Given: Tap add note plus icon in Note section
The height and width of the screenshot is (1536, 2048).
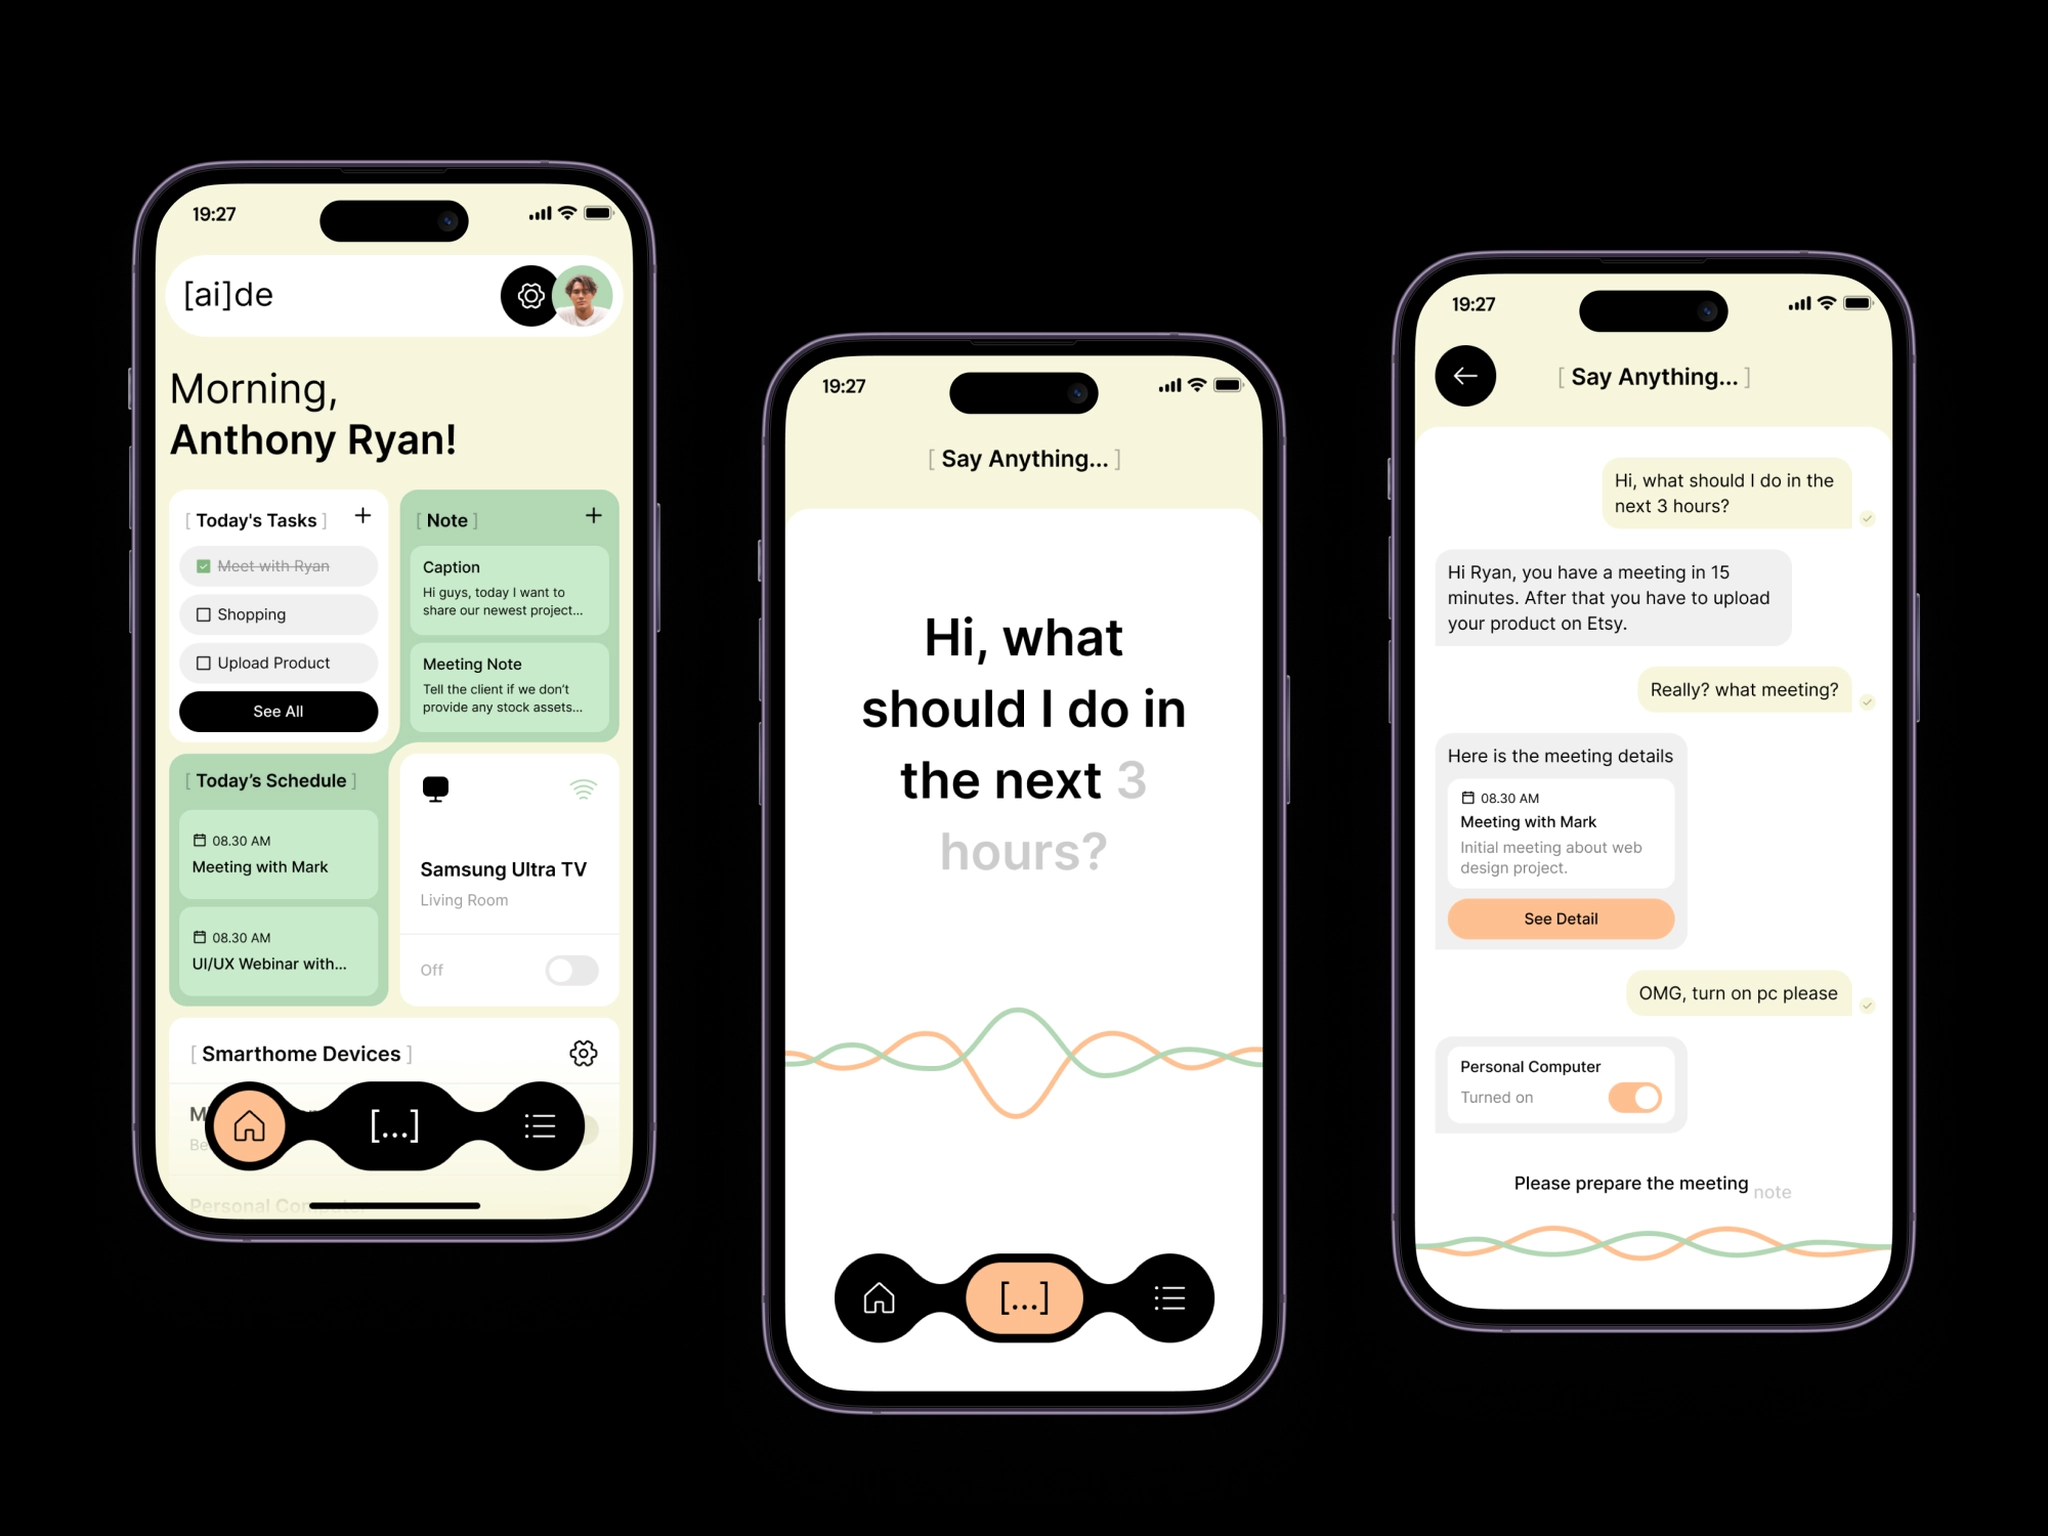Looking at the screenshot, I should pyautogui.click(x=593, y=516).
